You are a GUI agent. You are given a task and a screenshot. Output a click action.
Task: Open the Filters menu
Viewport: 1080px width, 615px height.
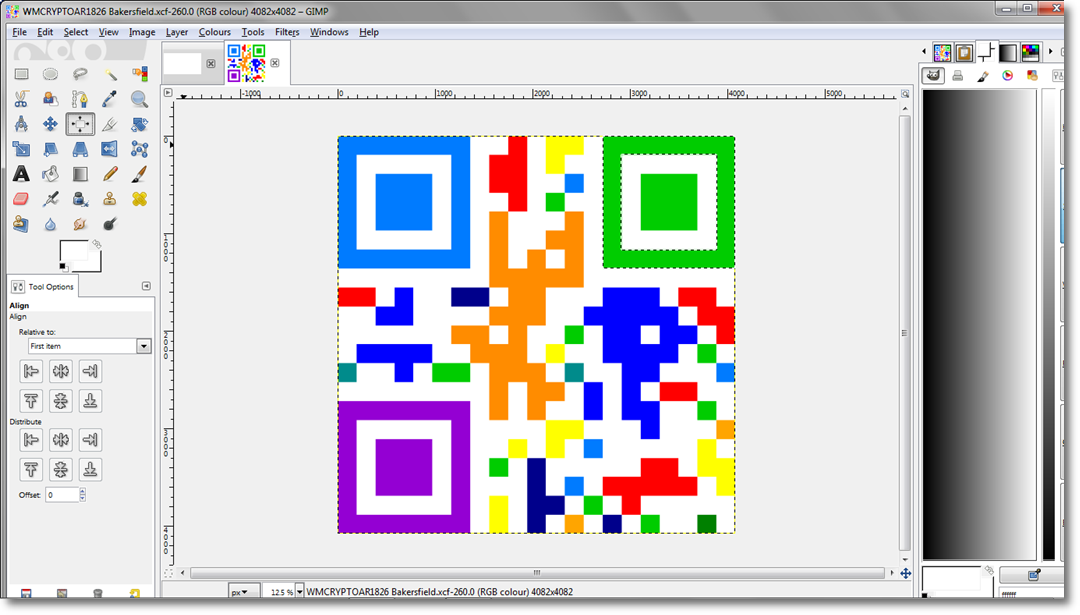[287, 32]
